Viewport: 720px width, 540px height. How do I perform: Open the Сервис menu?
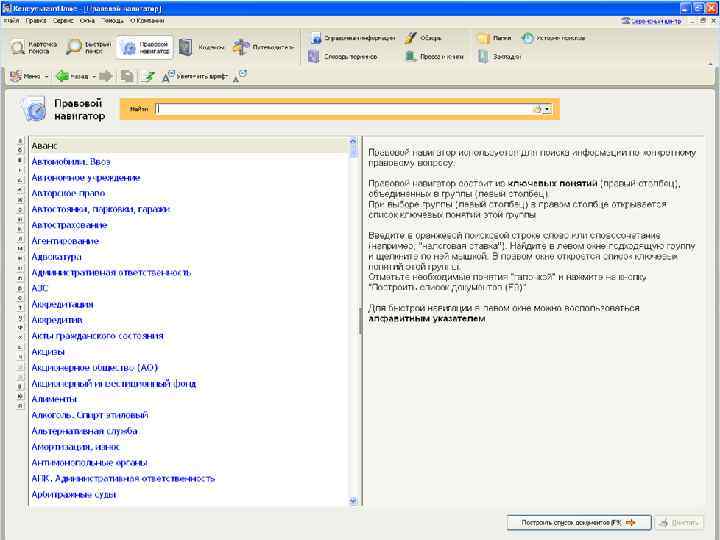click(63, 21)
